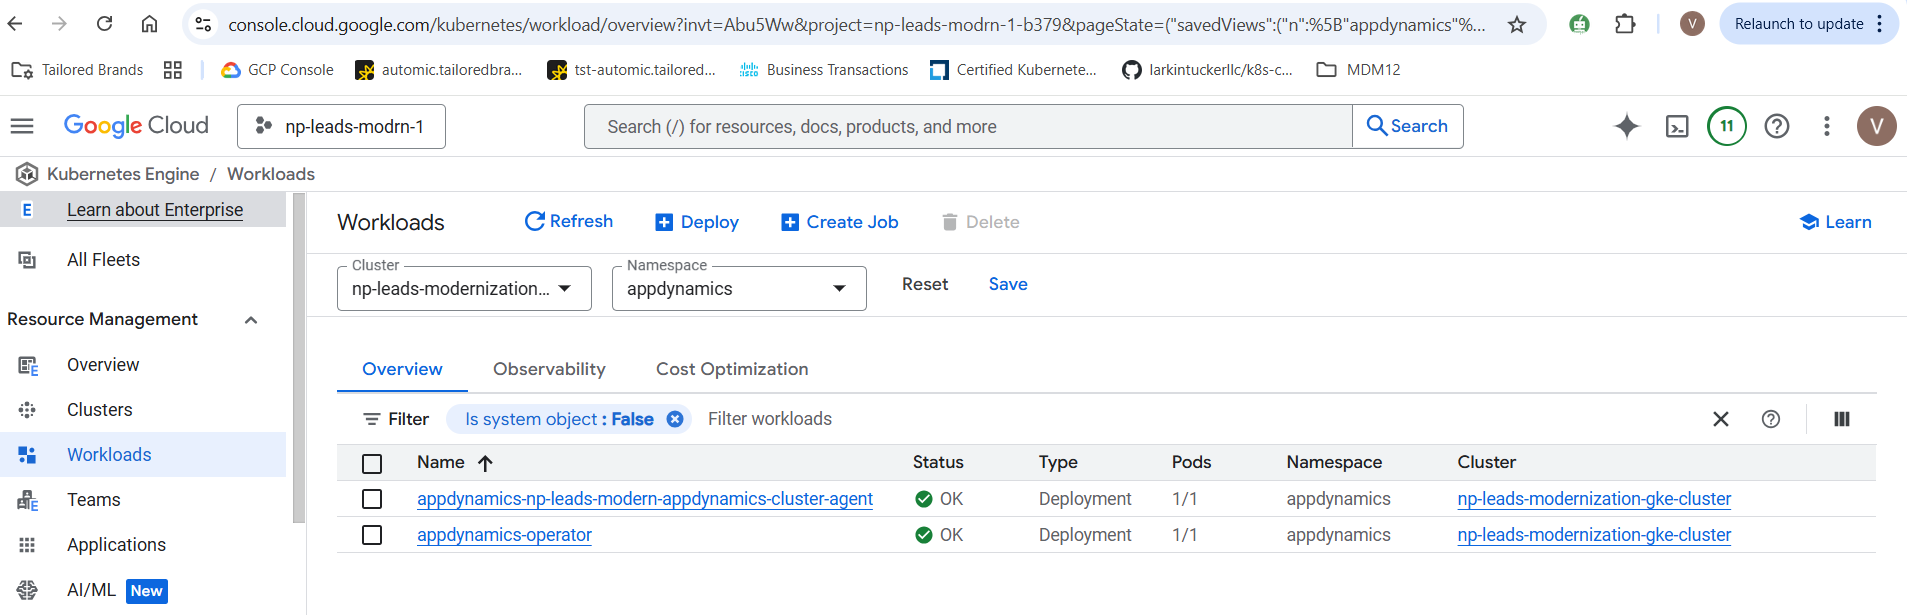Open the Google Cloud navigation hamburger menu
Viewport: 1907px width, 615px height.
(22, 126)
